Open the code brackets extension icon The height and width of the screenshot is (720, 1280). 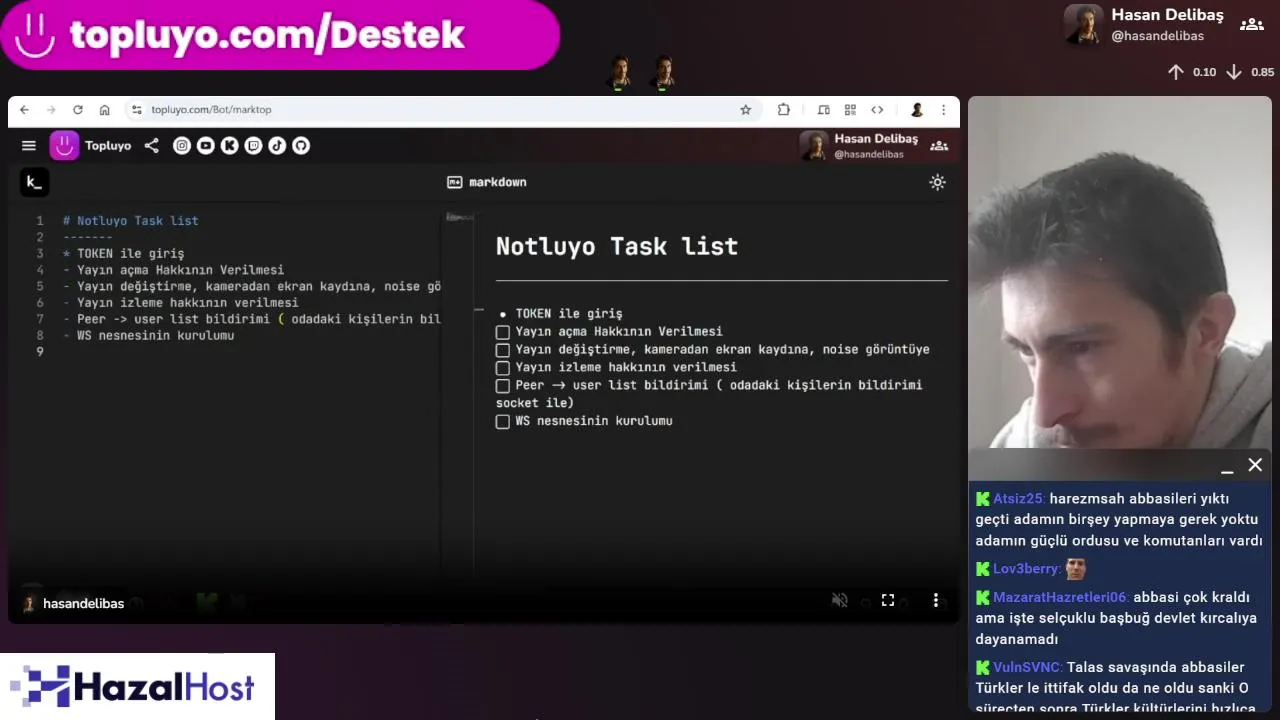point(877,110)
